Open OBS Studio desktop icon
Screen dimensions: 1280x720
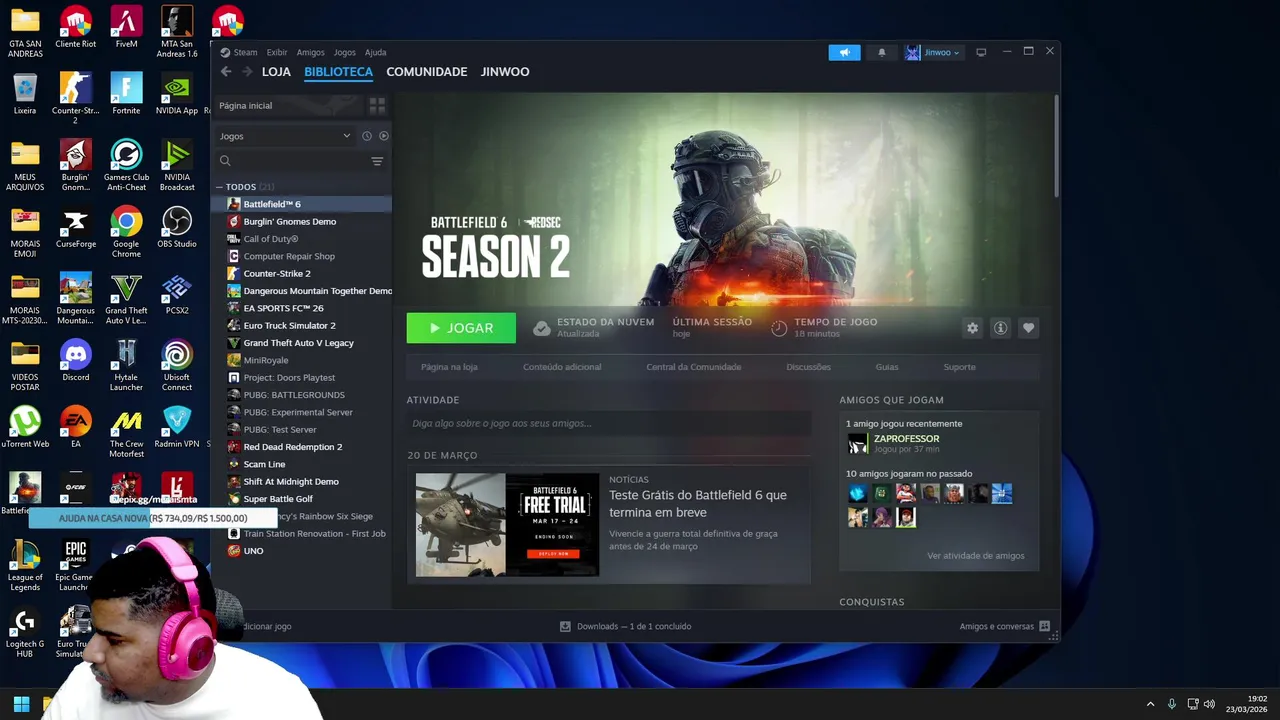(177, 227)
